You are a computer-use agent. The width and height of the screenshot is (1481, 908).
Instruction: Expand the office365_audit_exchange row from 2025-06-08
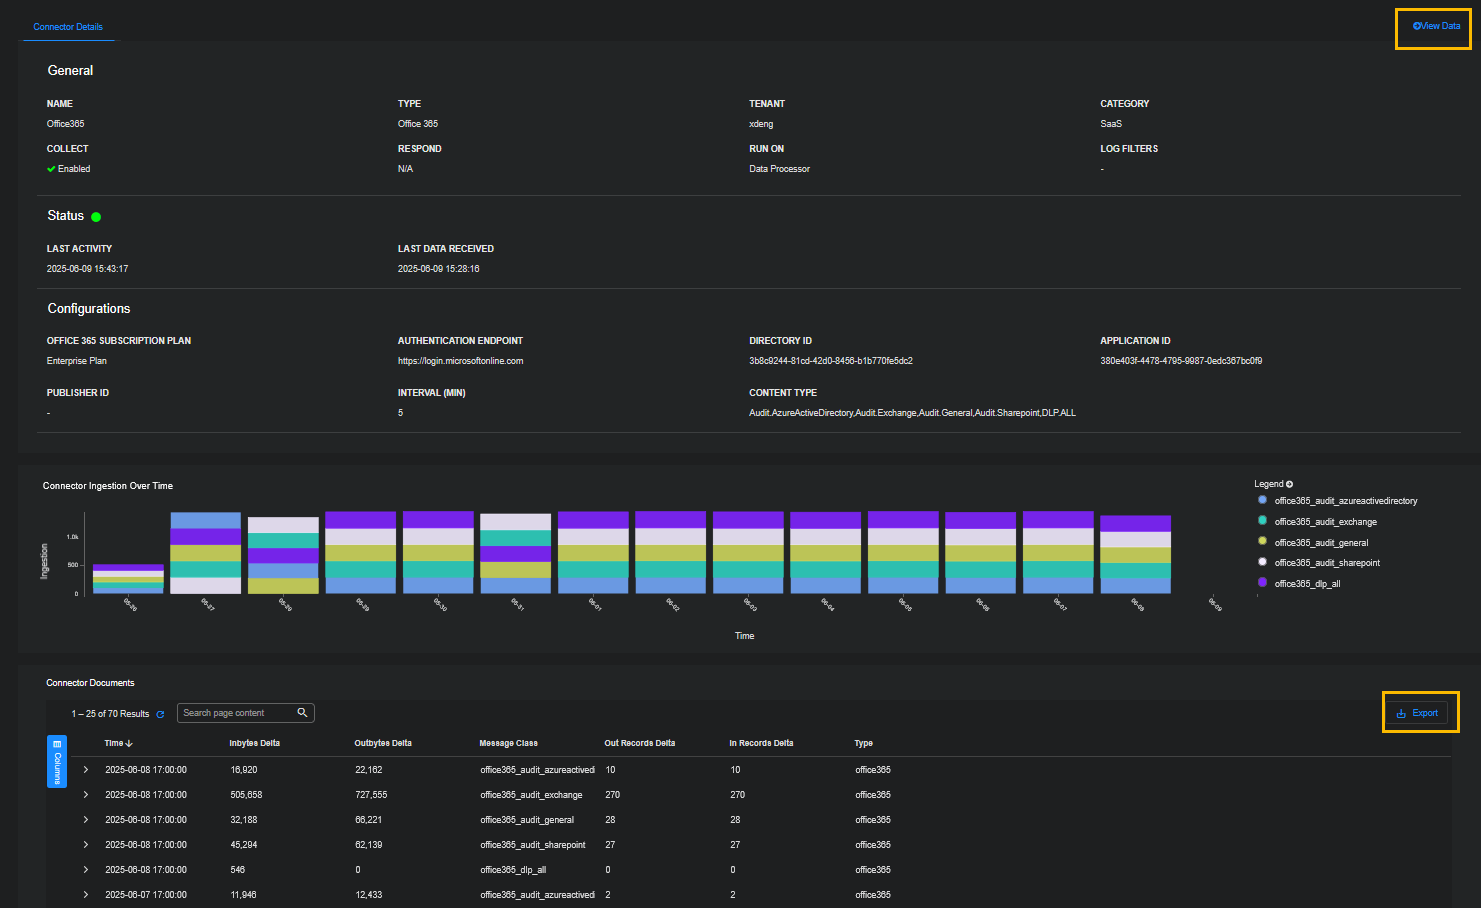[x=86, y=795]
